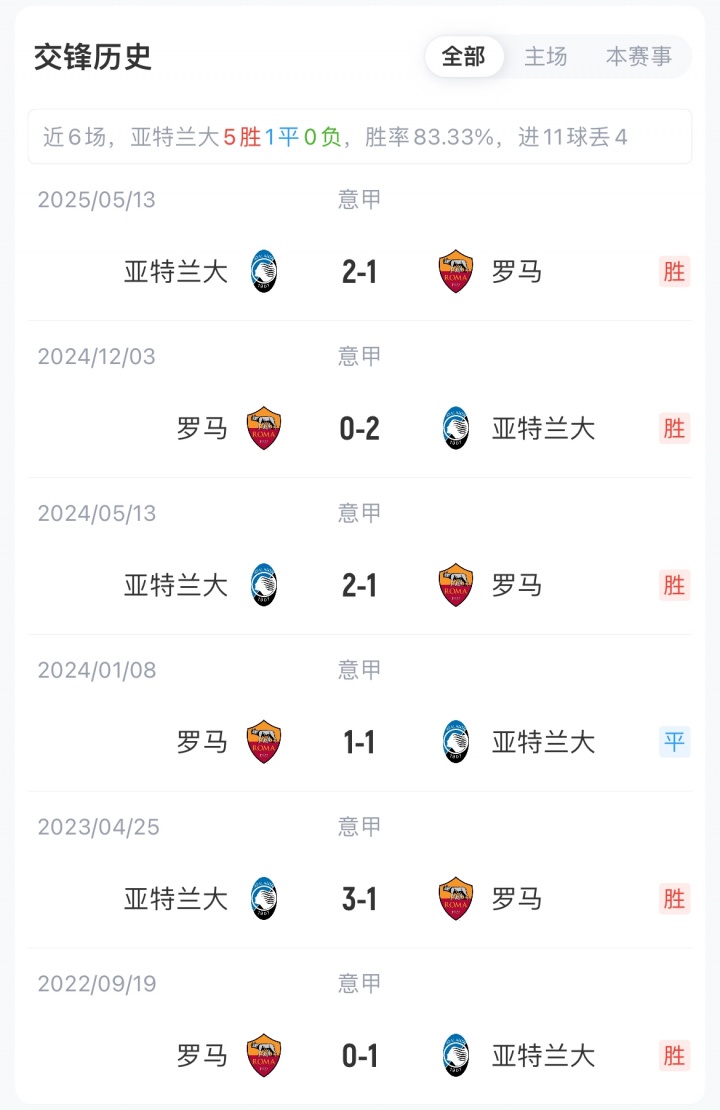The width and height of the screenshot is (720, 1110).
Task: Tap Atalanta crest in 2022/09/19 match
Action: tap(456, 1056)
